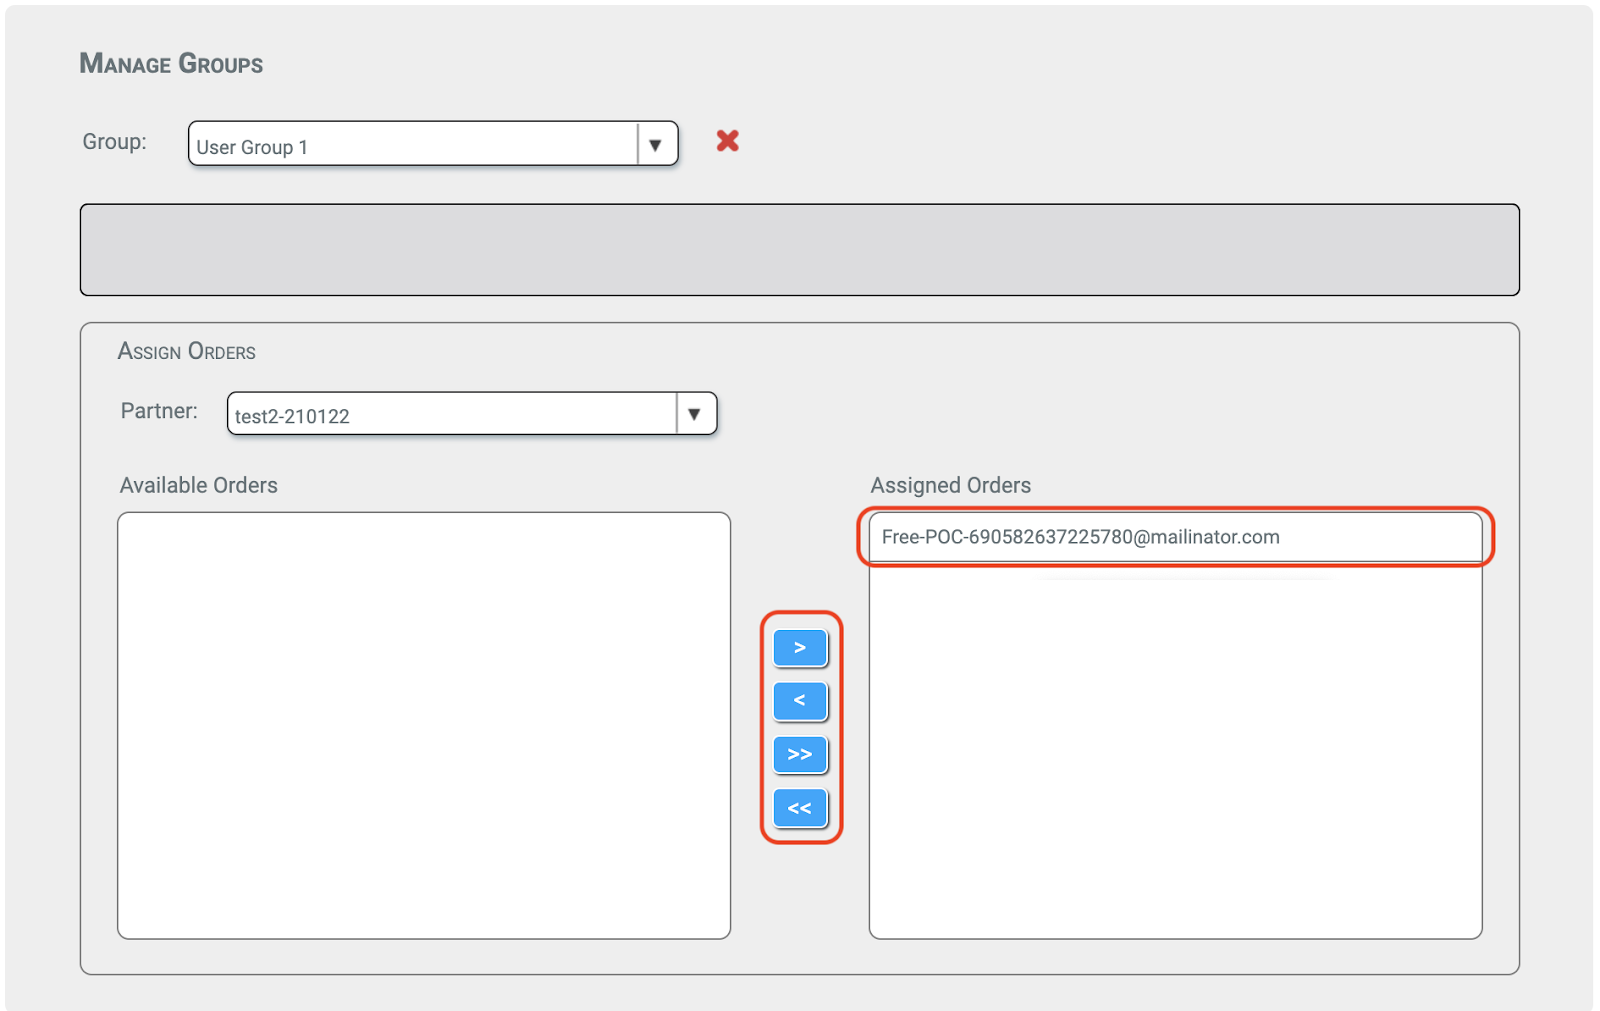Select Free-POC-690582637225780@mailinator.com assigned order
Viewport: 1600px width, 1011px height.
pyautogui.click(x=1175, y=537)
